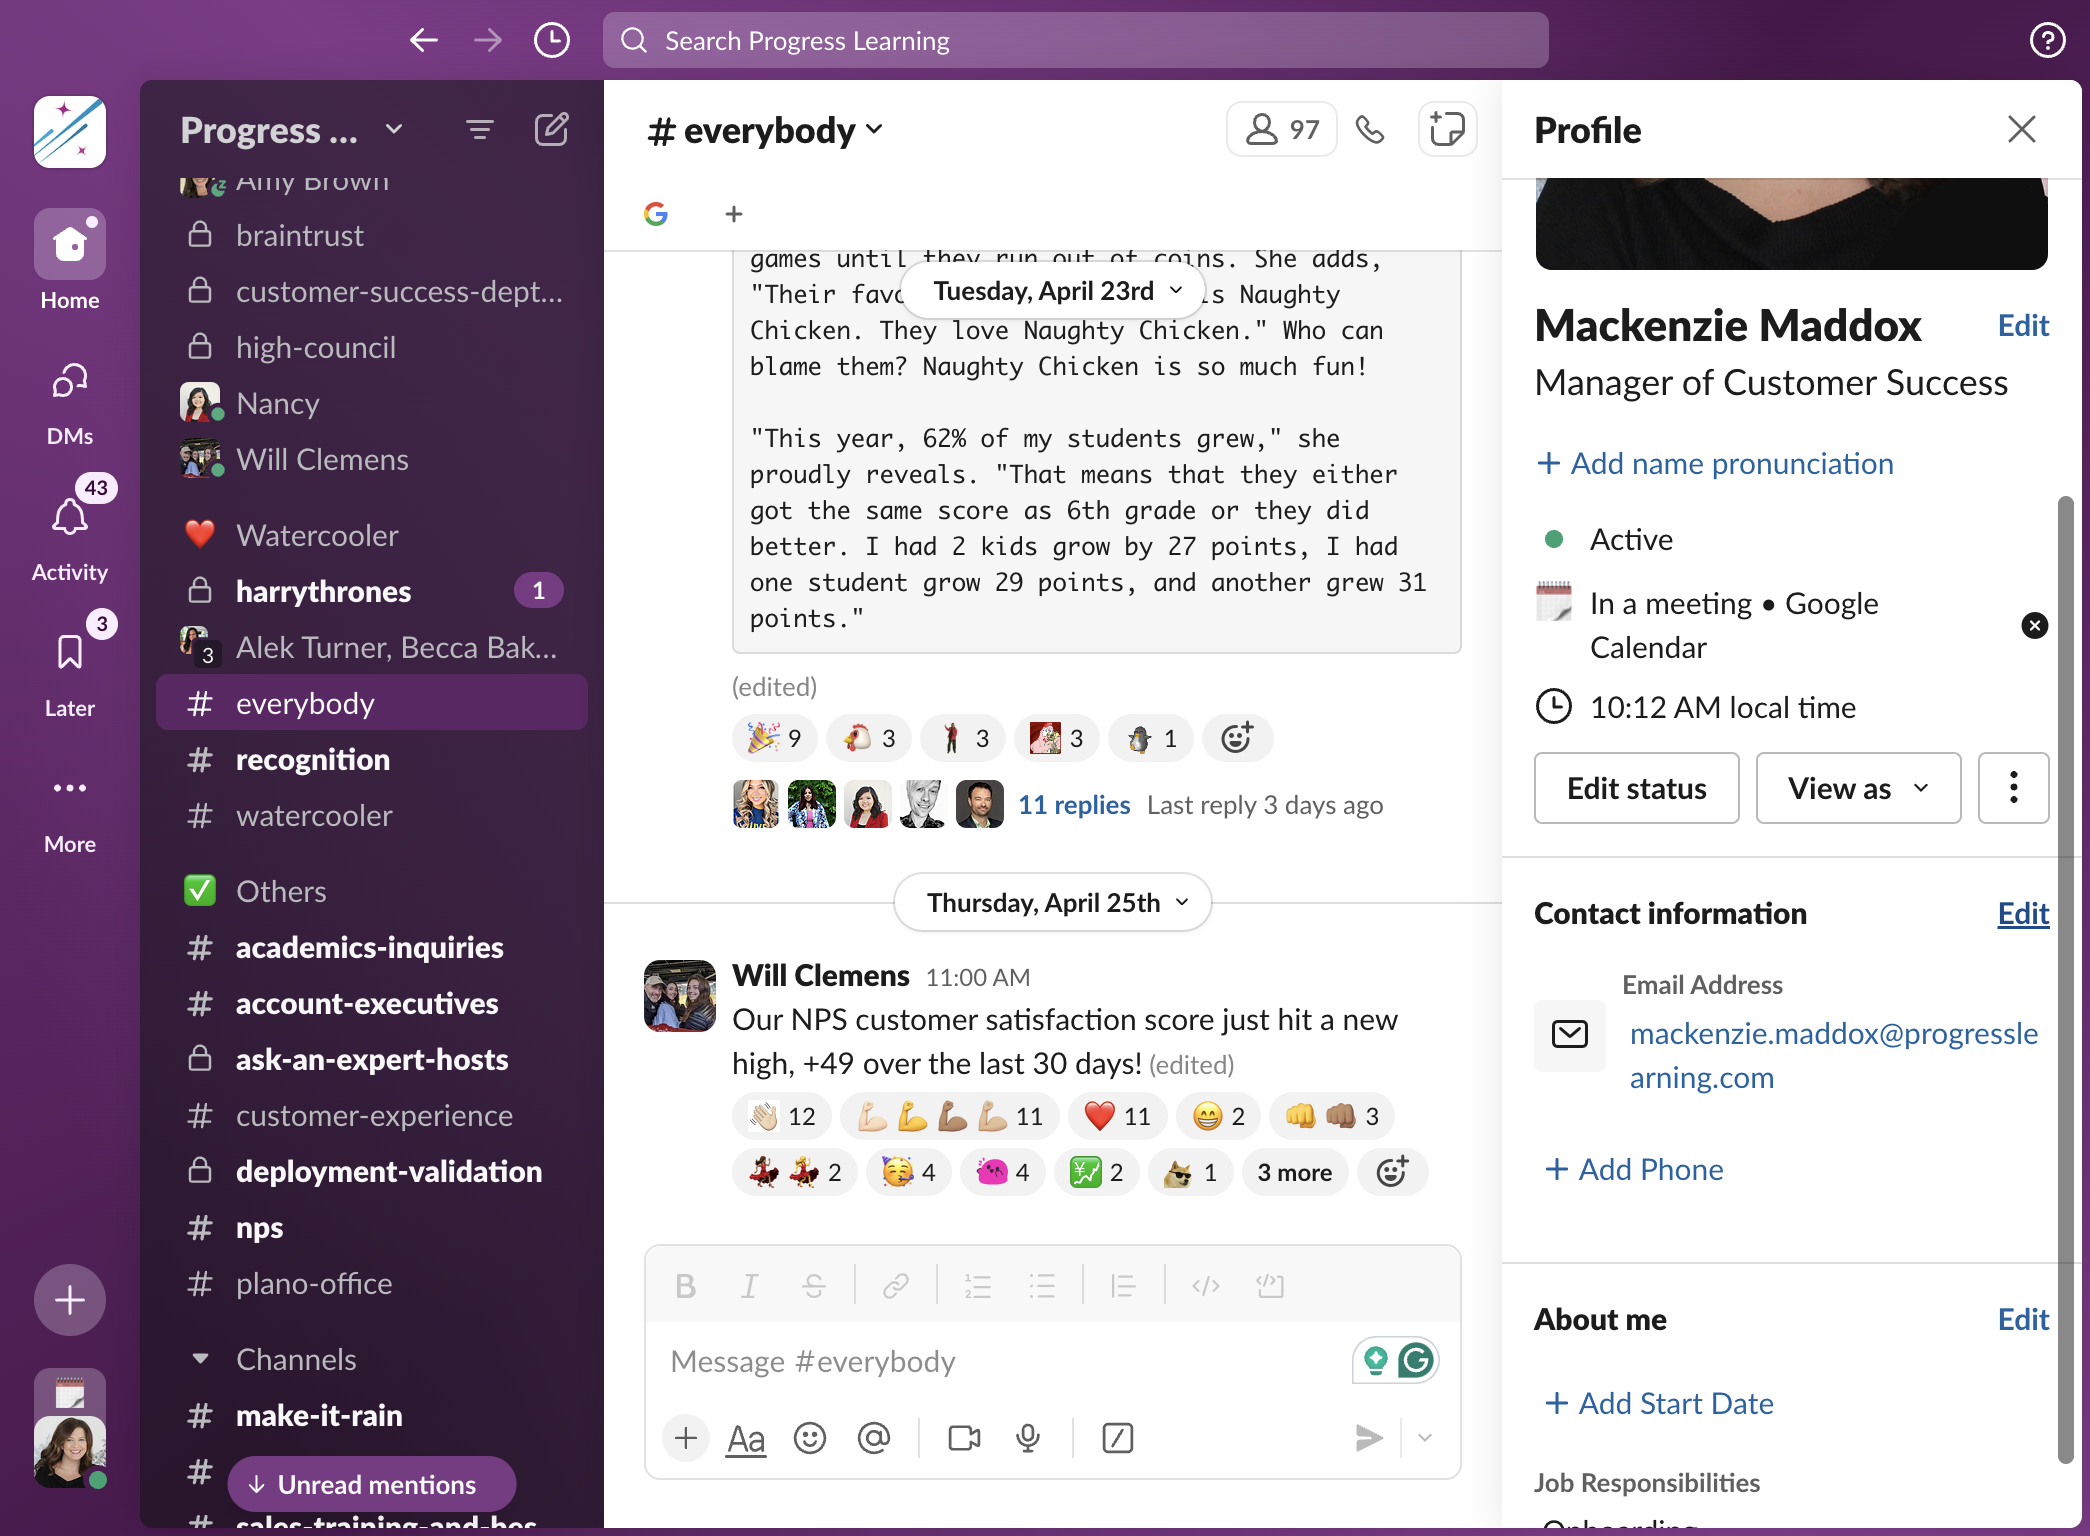Click the Search Progress Learning field
The image size is (2090, 1536).
point(1075,40)
